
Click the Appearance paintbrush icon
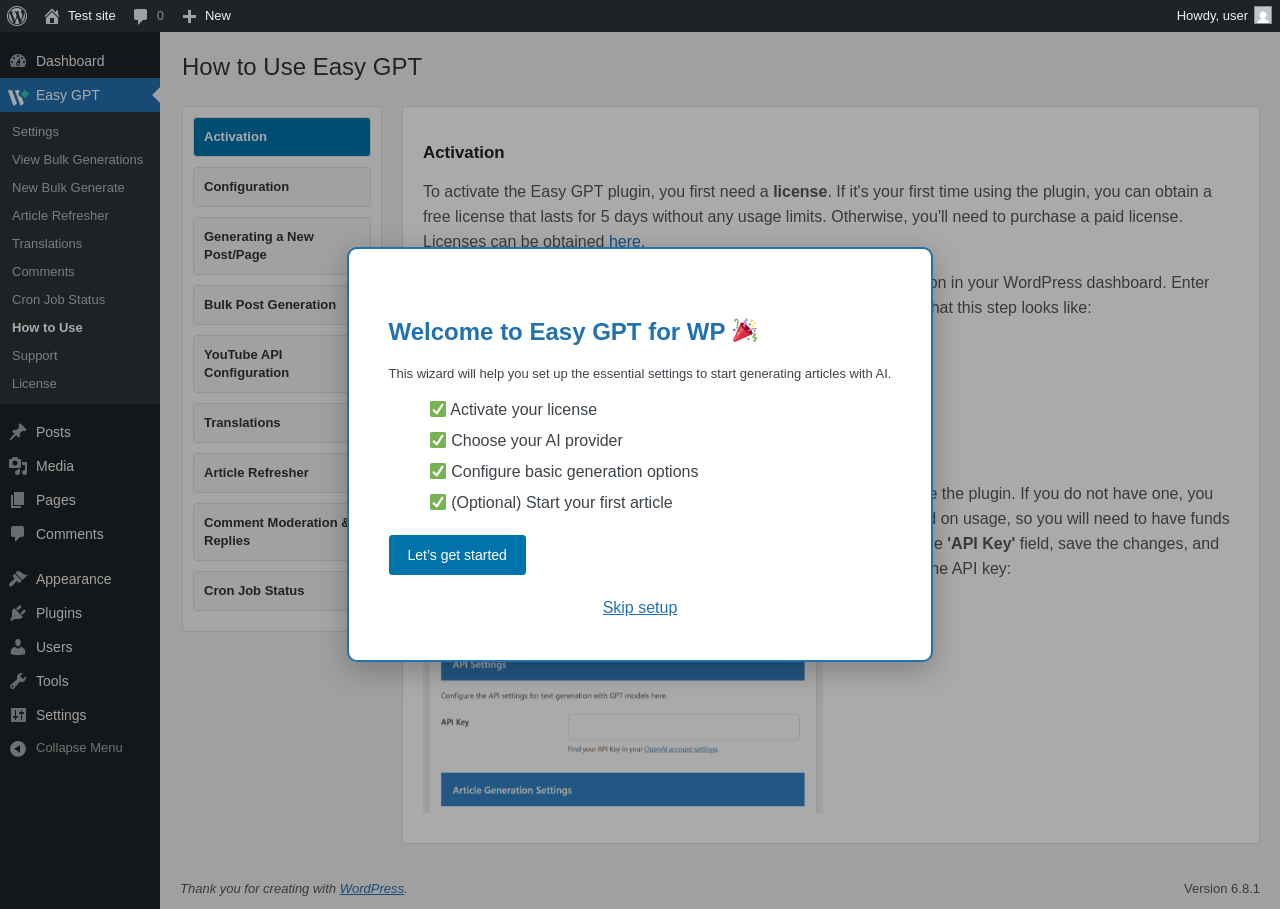18,579
